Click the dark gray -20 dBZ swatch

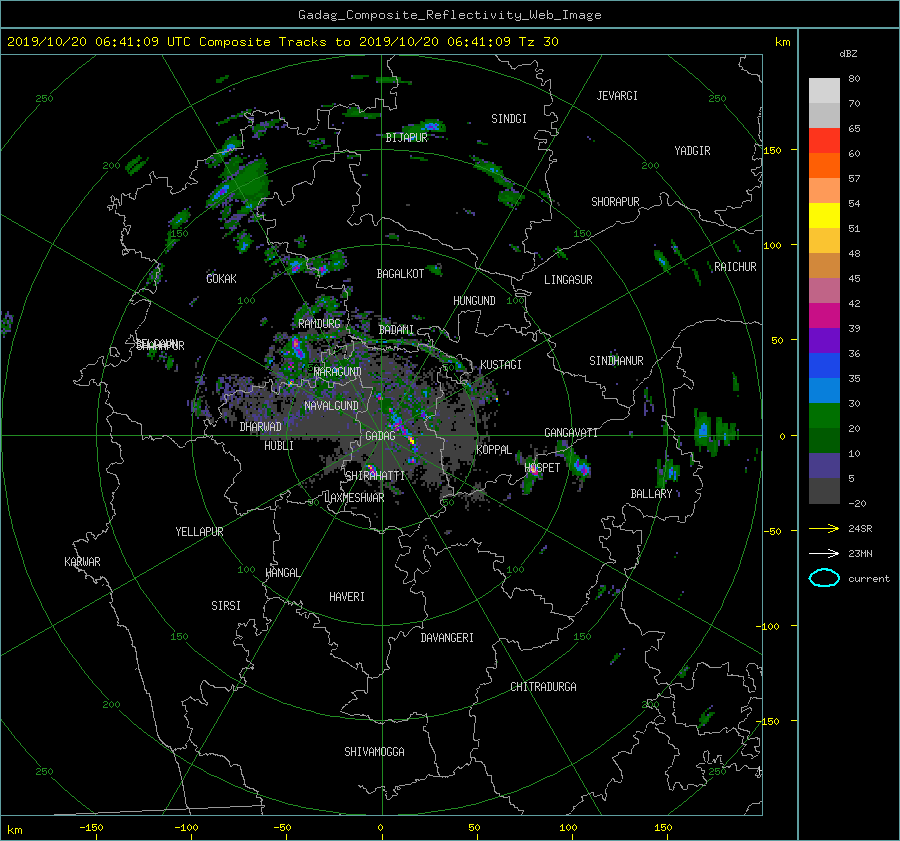tap(824, 491)
